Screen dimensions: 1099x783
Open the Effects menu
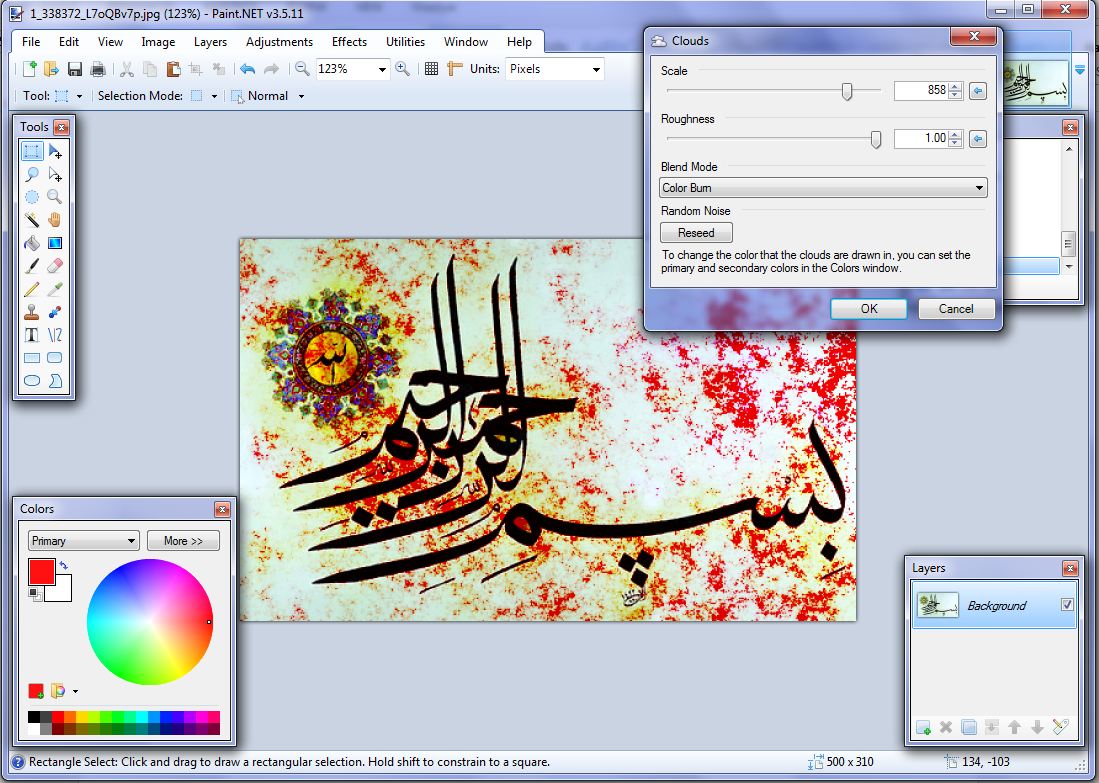point(349,42)
